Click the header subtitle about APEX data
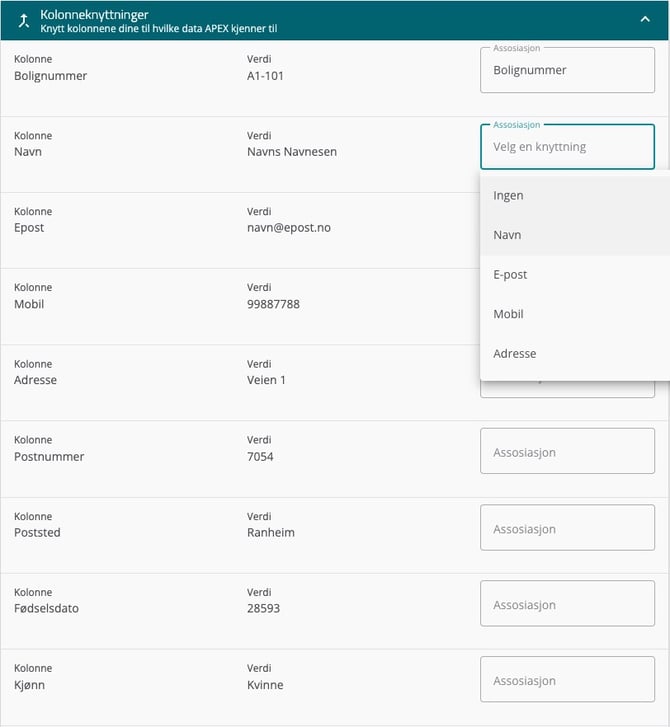Screen dimensions: 670x727 (159, 29)
